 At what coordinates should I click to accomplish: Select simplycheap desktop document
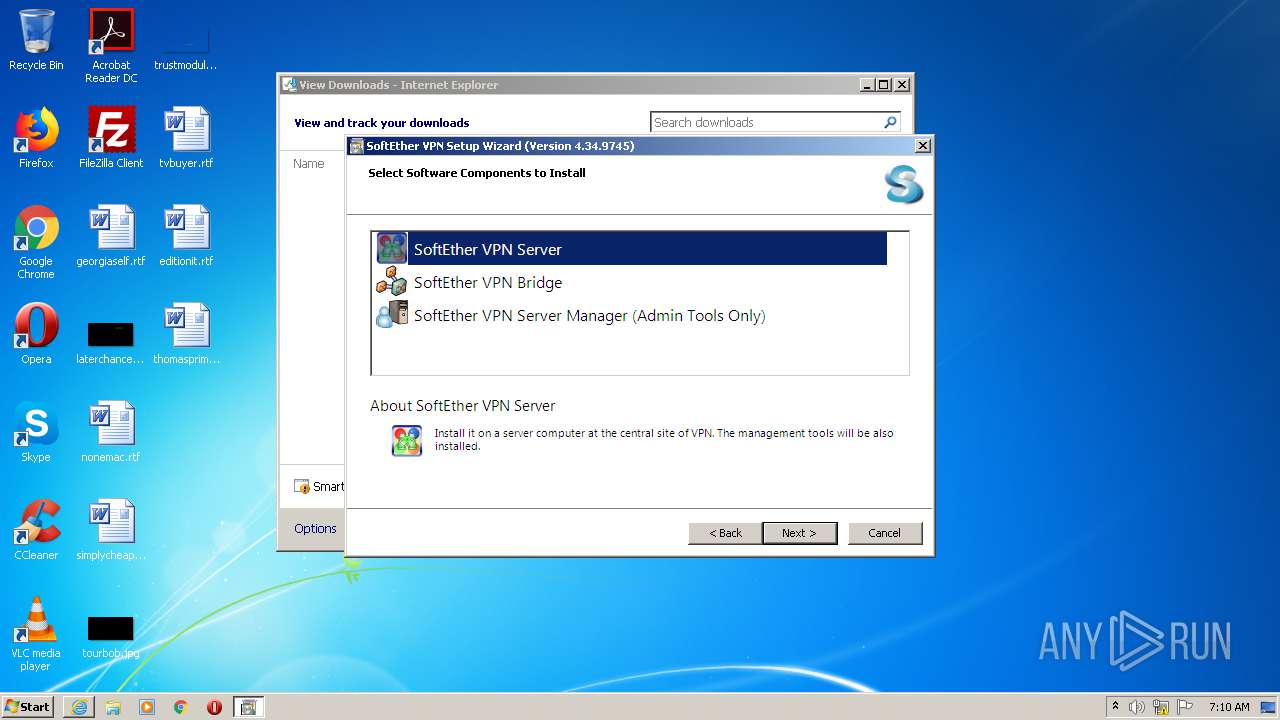click(111, 530)
